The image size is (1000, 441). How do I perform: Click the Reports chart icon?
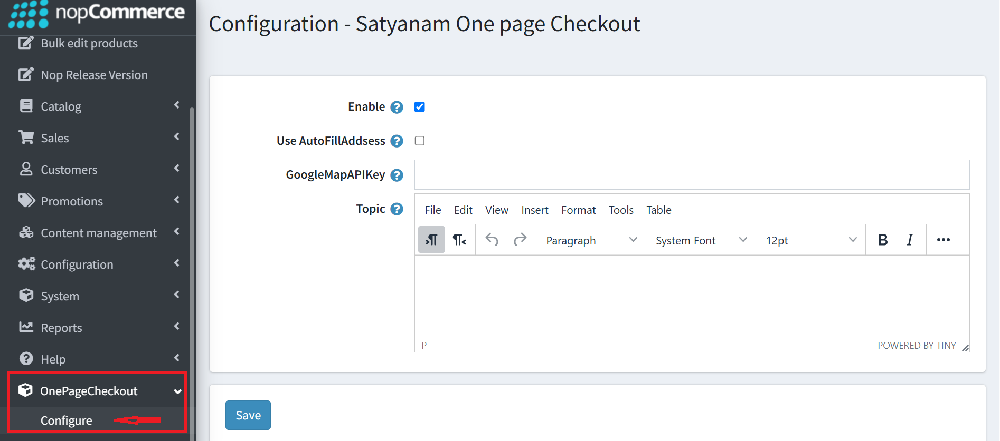pyautogui.click(x=26, y=327)
